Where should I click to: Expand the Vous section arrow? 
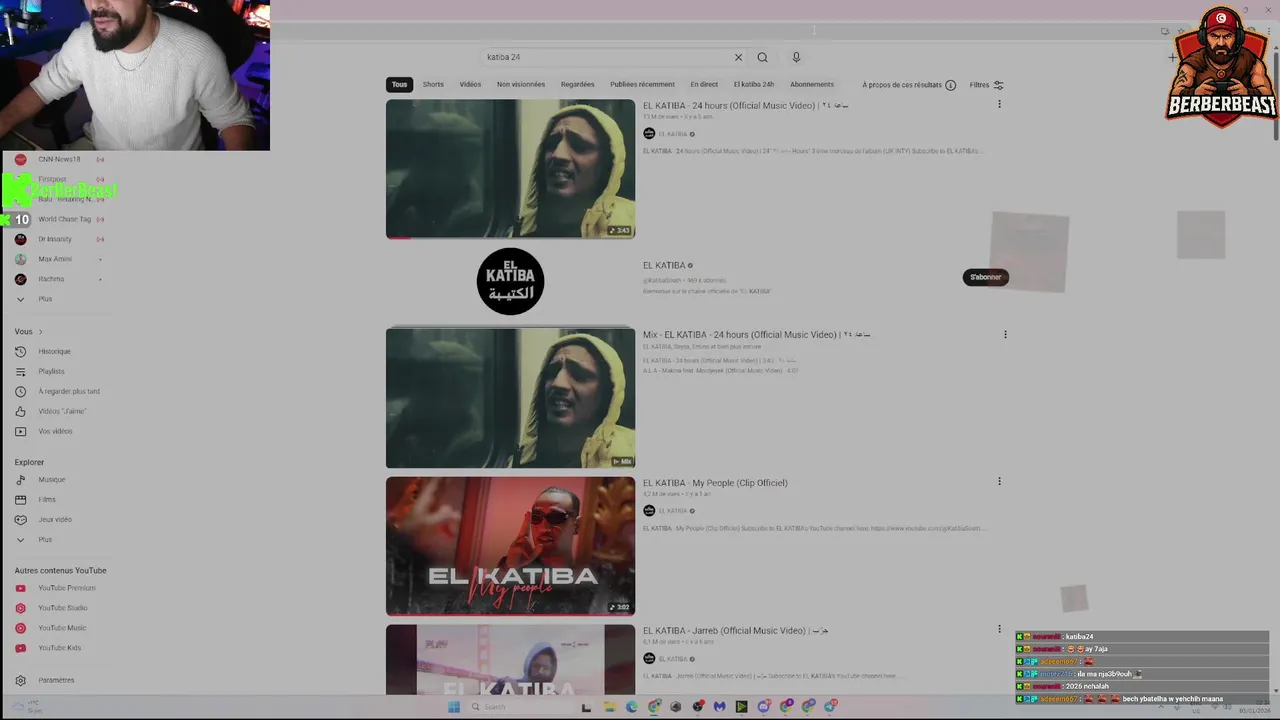40,331
